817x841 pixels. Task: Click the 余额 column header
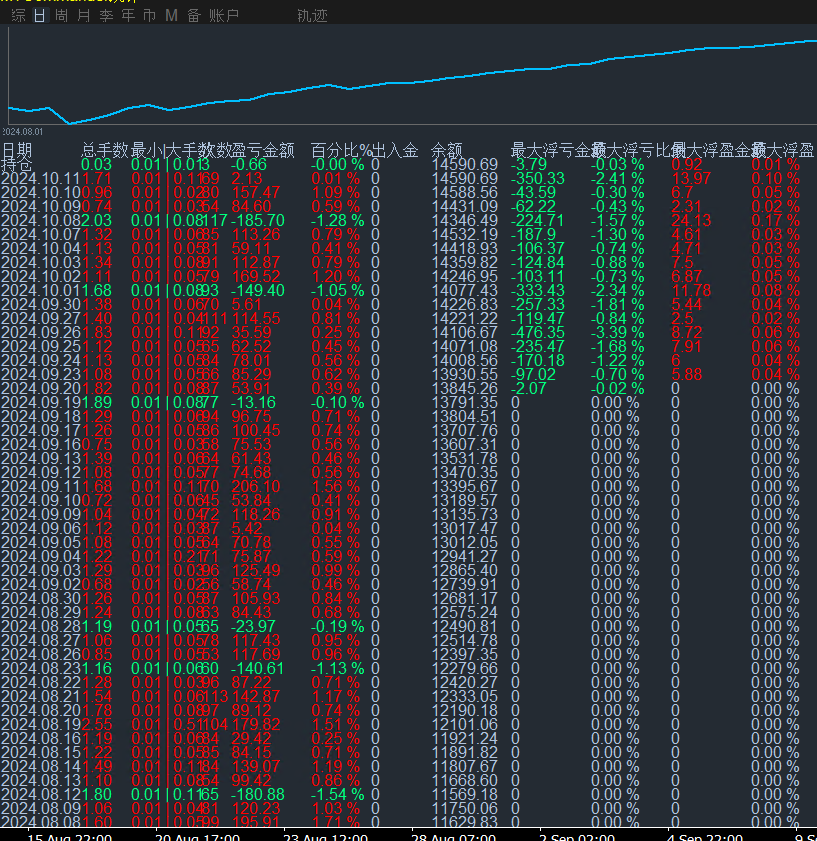[x=447, y=150]
